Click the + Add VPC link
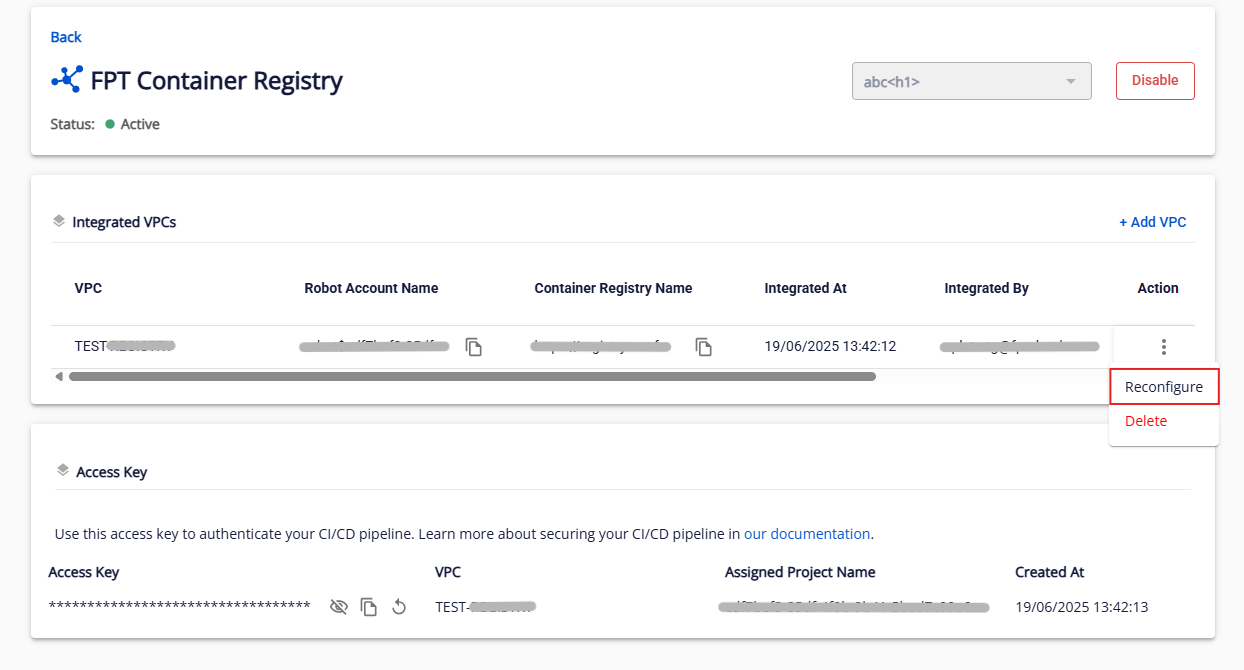The image size is (1244, 670). pyautogui.click(x=1152, y=222)
